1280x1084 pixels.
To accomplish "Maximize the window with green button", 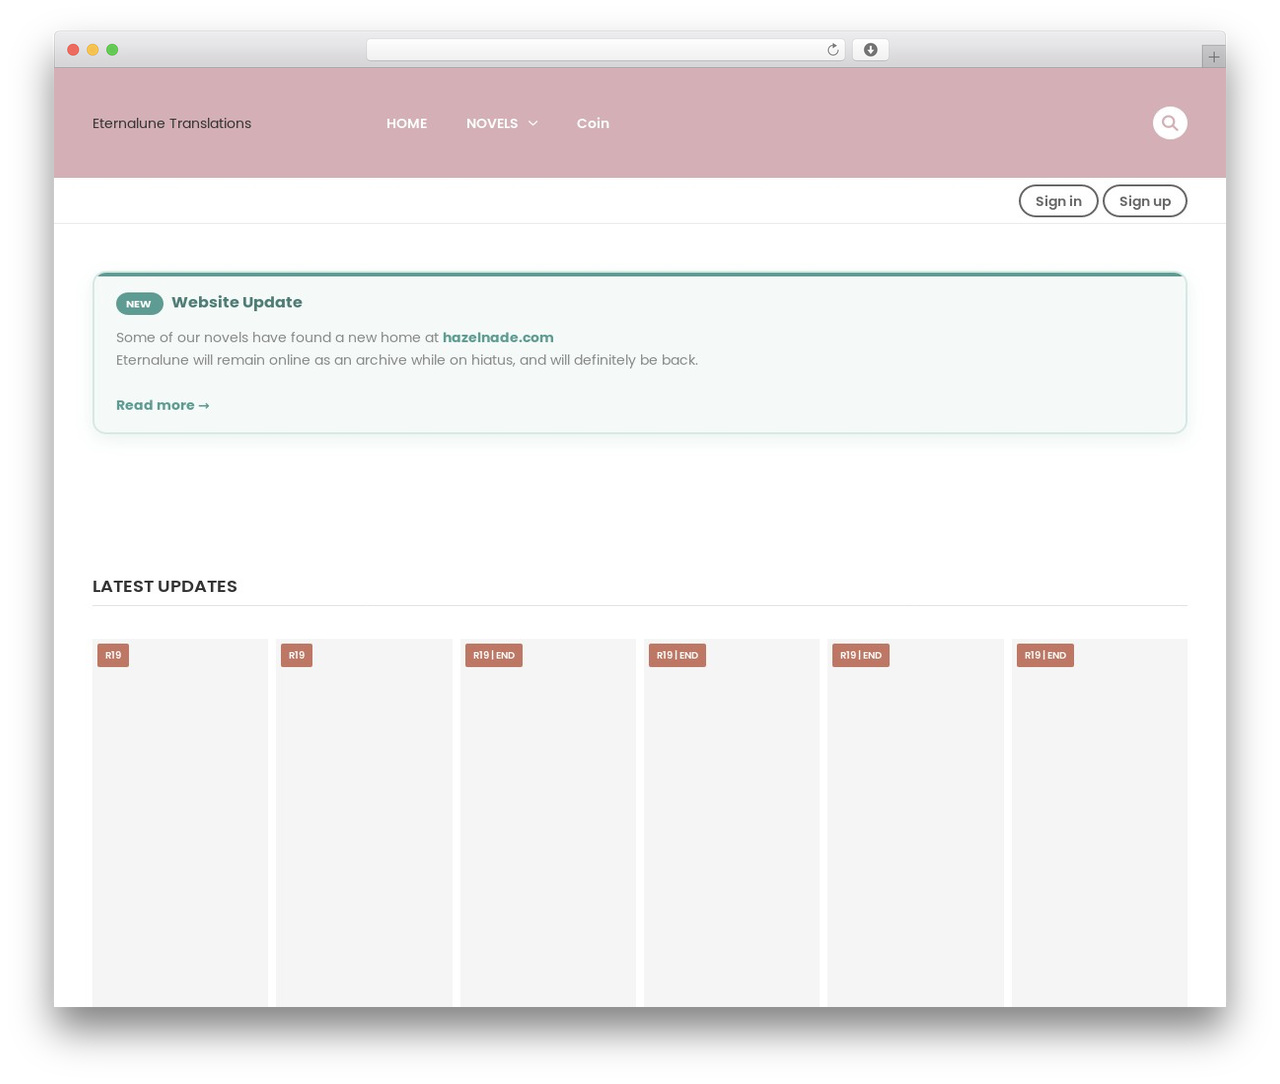I will [x=112, y=50].
